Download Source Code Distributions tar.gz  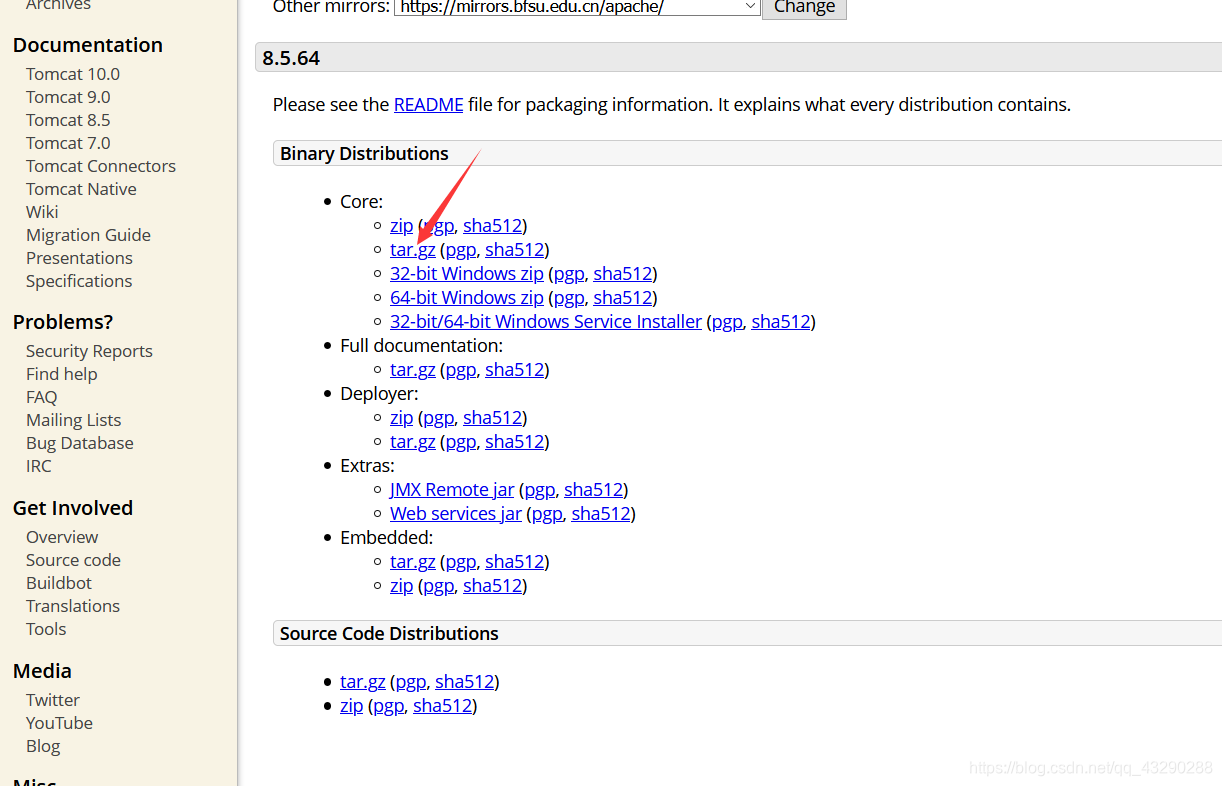[x=362, y=681]
